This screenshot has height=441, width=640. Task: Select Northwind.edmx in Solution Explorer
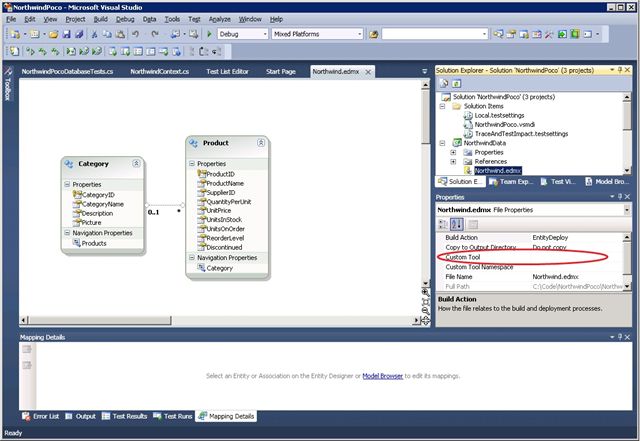pyautogui.click(x=498, y=171)
